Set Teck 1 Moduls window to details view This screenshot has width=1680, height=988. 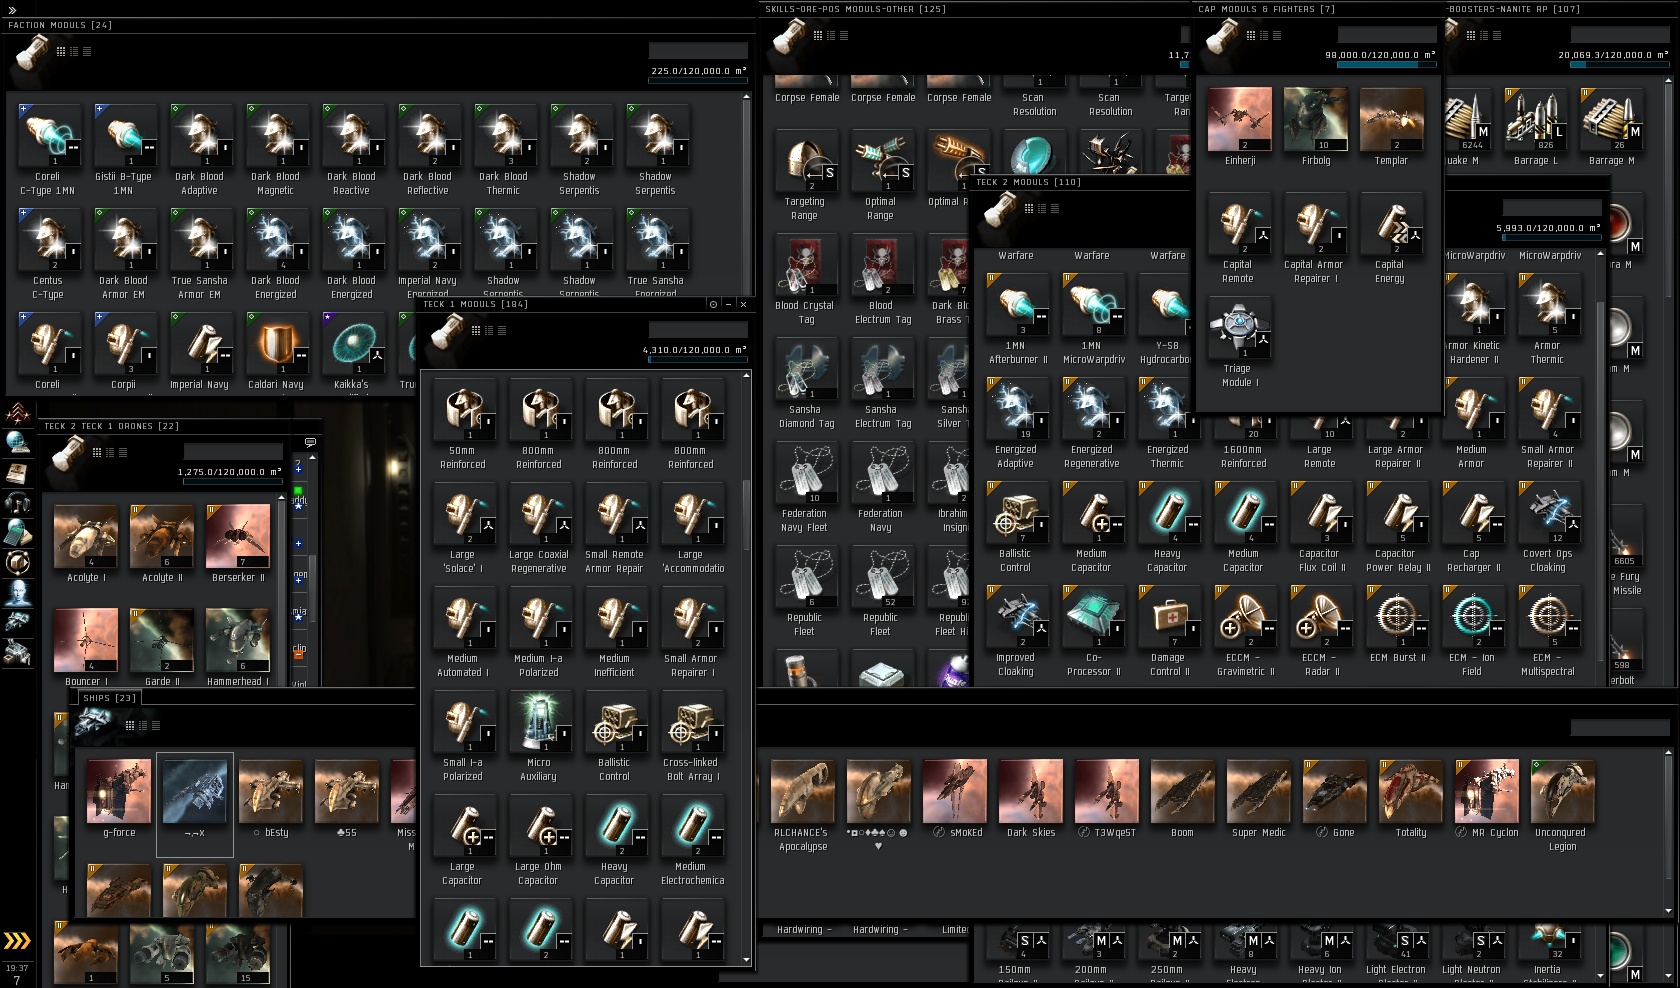pos(489,330)
